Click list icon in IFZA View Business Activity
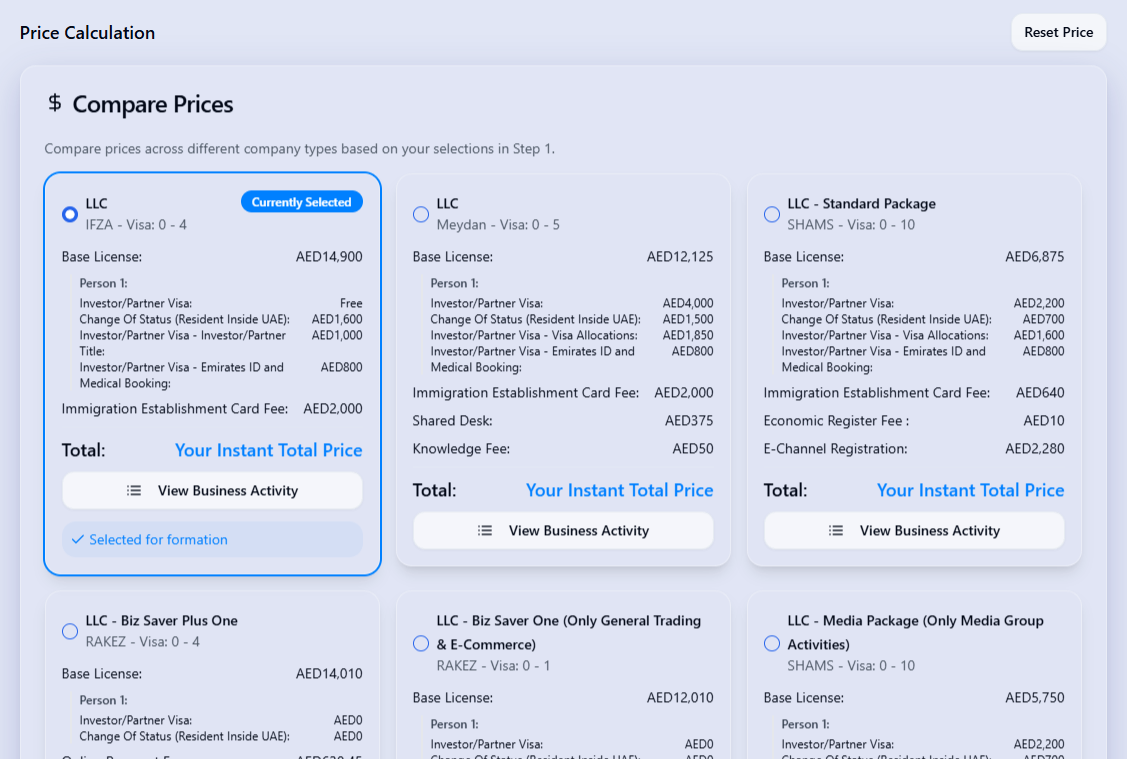This screenshot has width=1127, height=759. (x=134, y=490)
